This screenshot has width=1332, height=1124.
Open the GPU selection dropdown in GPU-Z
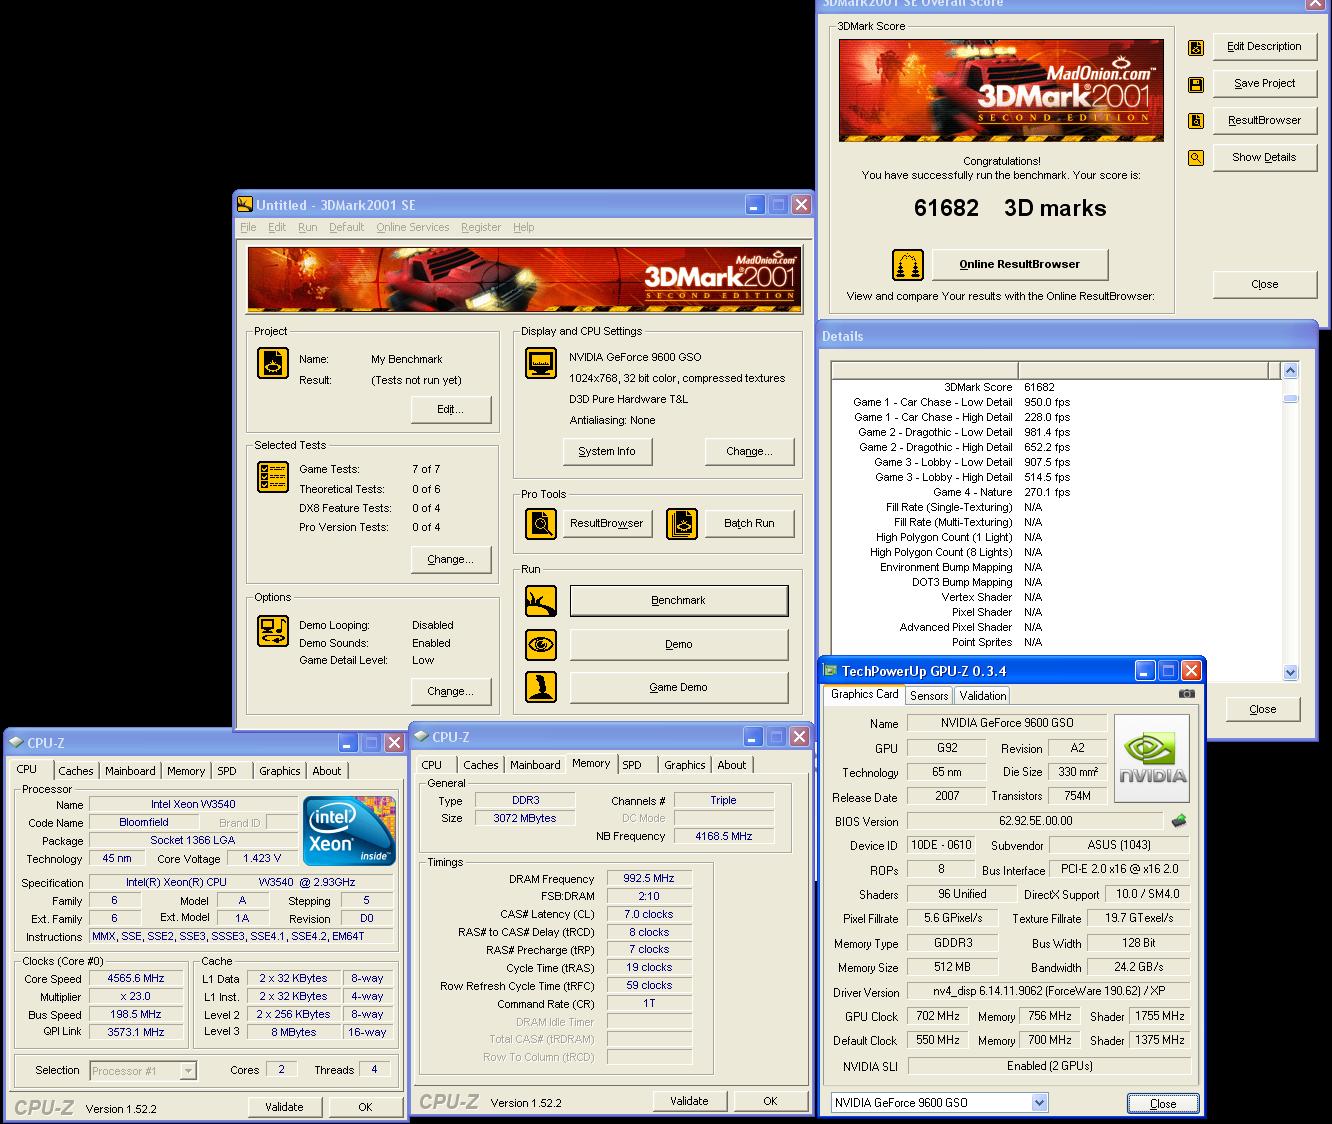click(x=1039, y=1103)
